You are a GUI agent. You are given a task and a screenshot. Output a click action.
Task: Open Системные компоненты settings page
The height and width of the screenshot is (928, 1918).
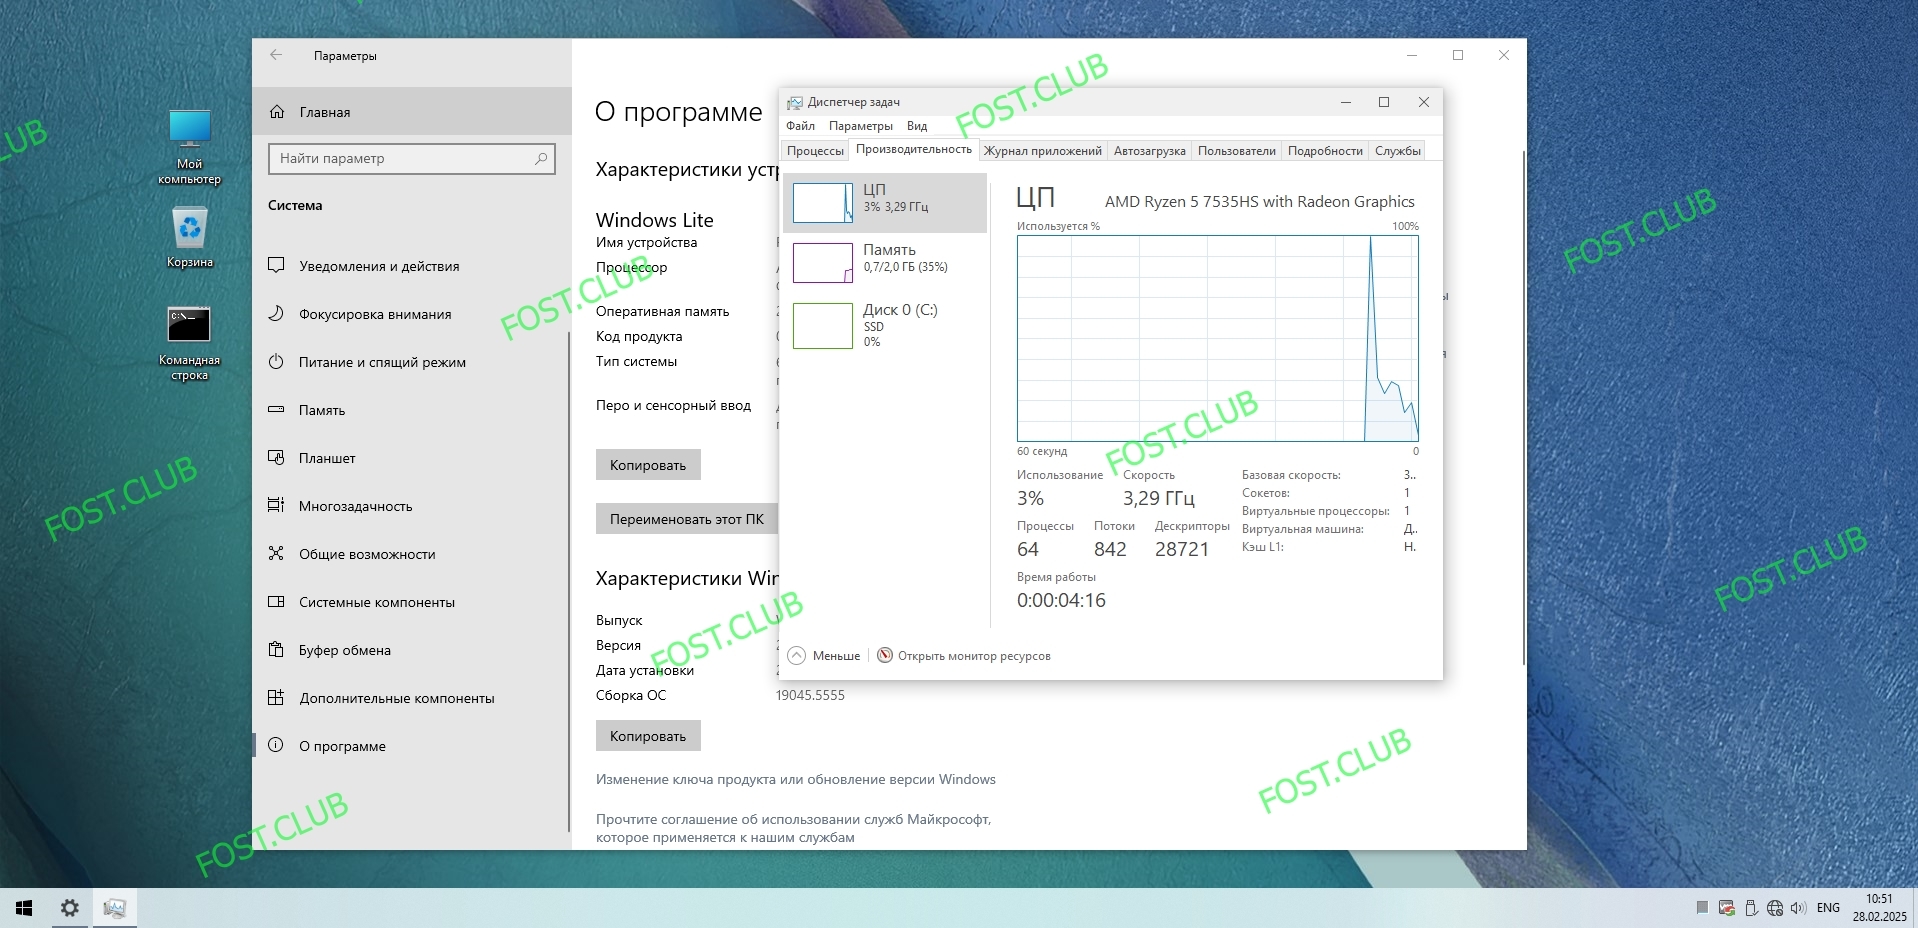pyautogui.click(x=412, y=602)
